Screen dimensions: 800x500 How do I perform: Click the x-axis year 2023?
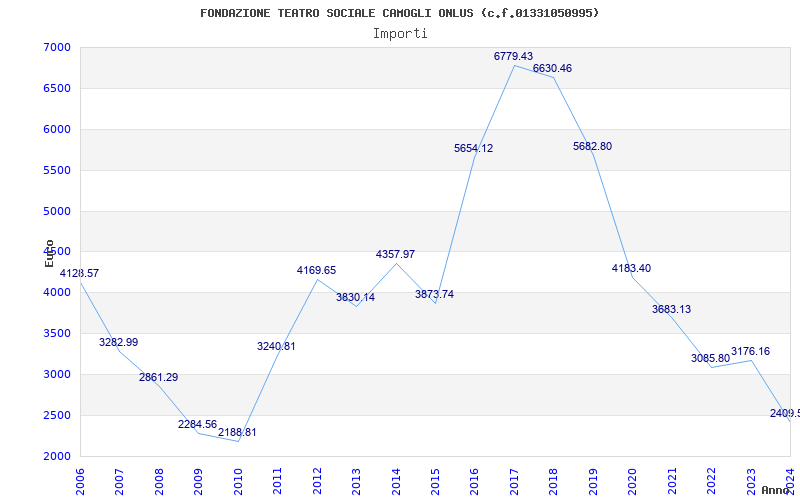[x=751, y=482]
